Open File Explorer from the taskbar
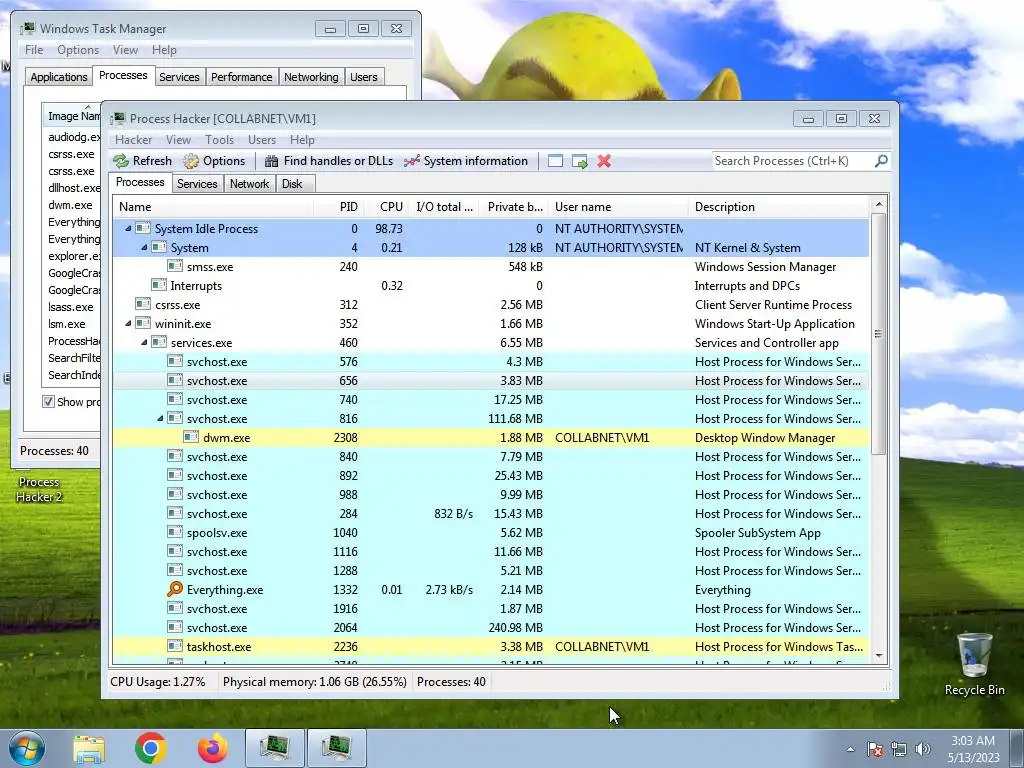 tap(89, 748)
